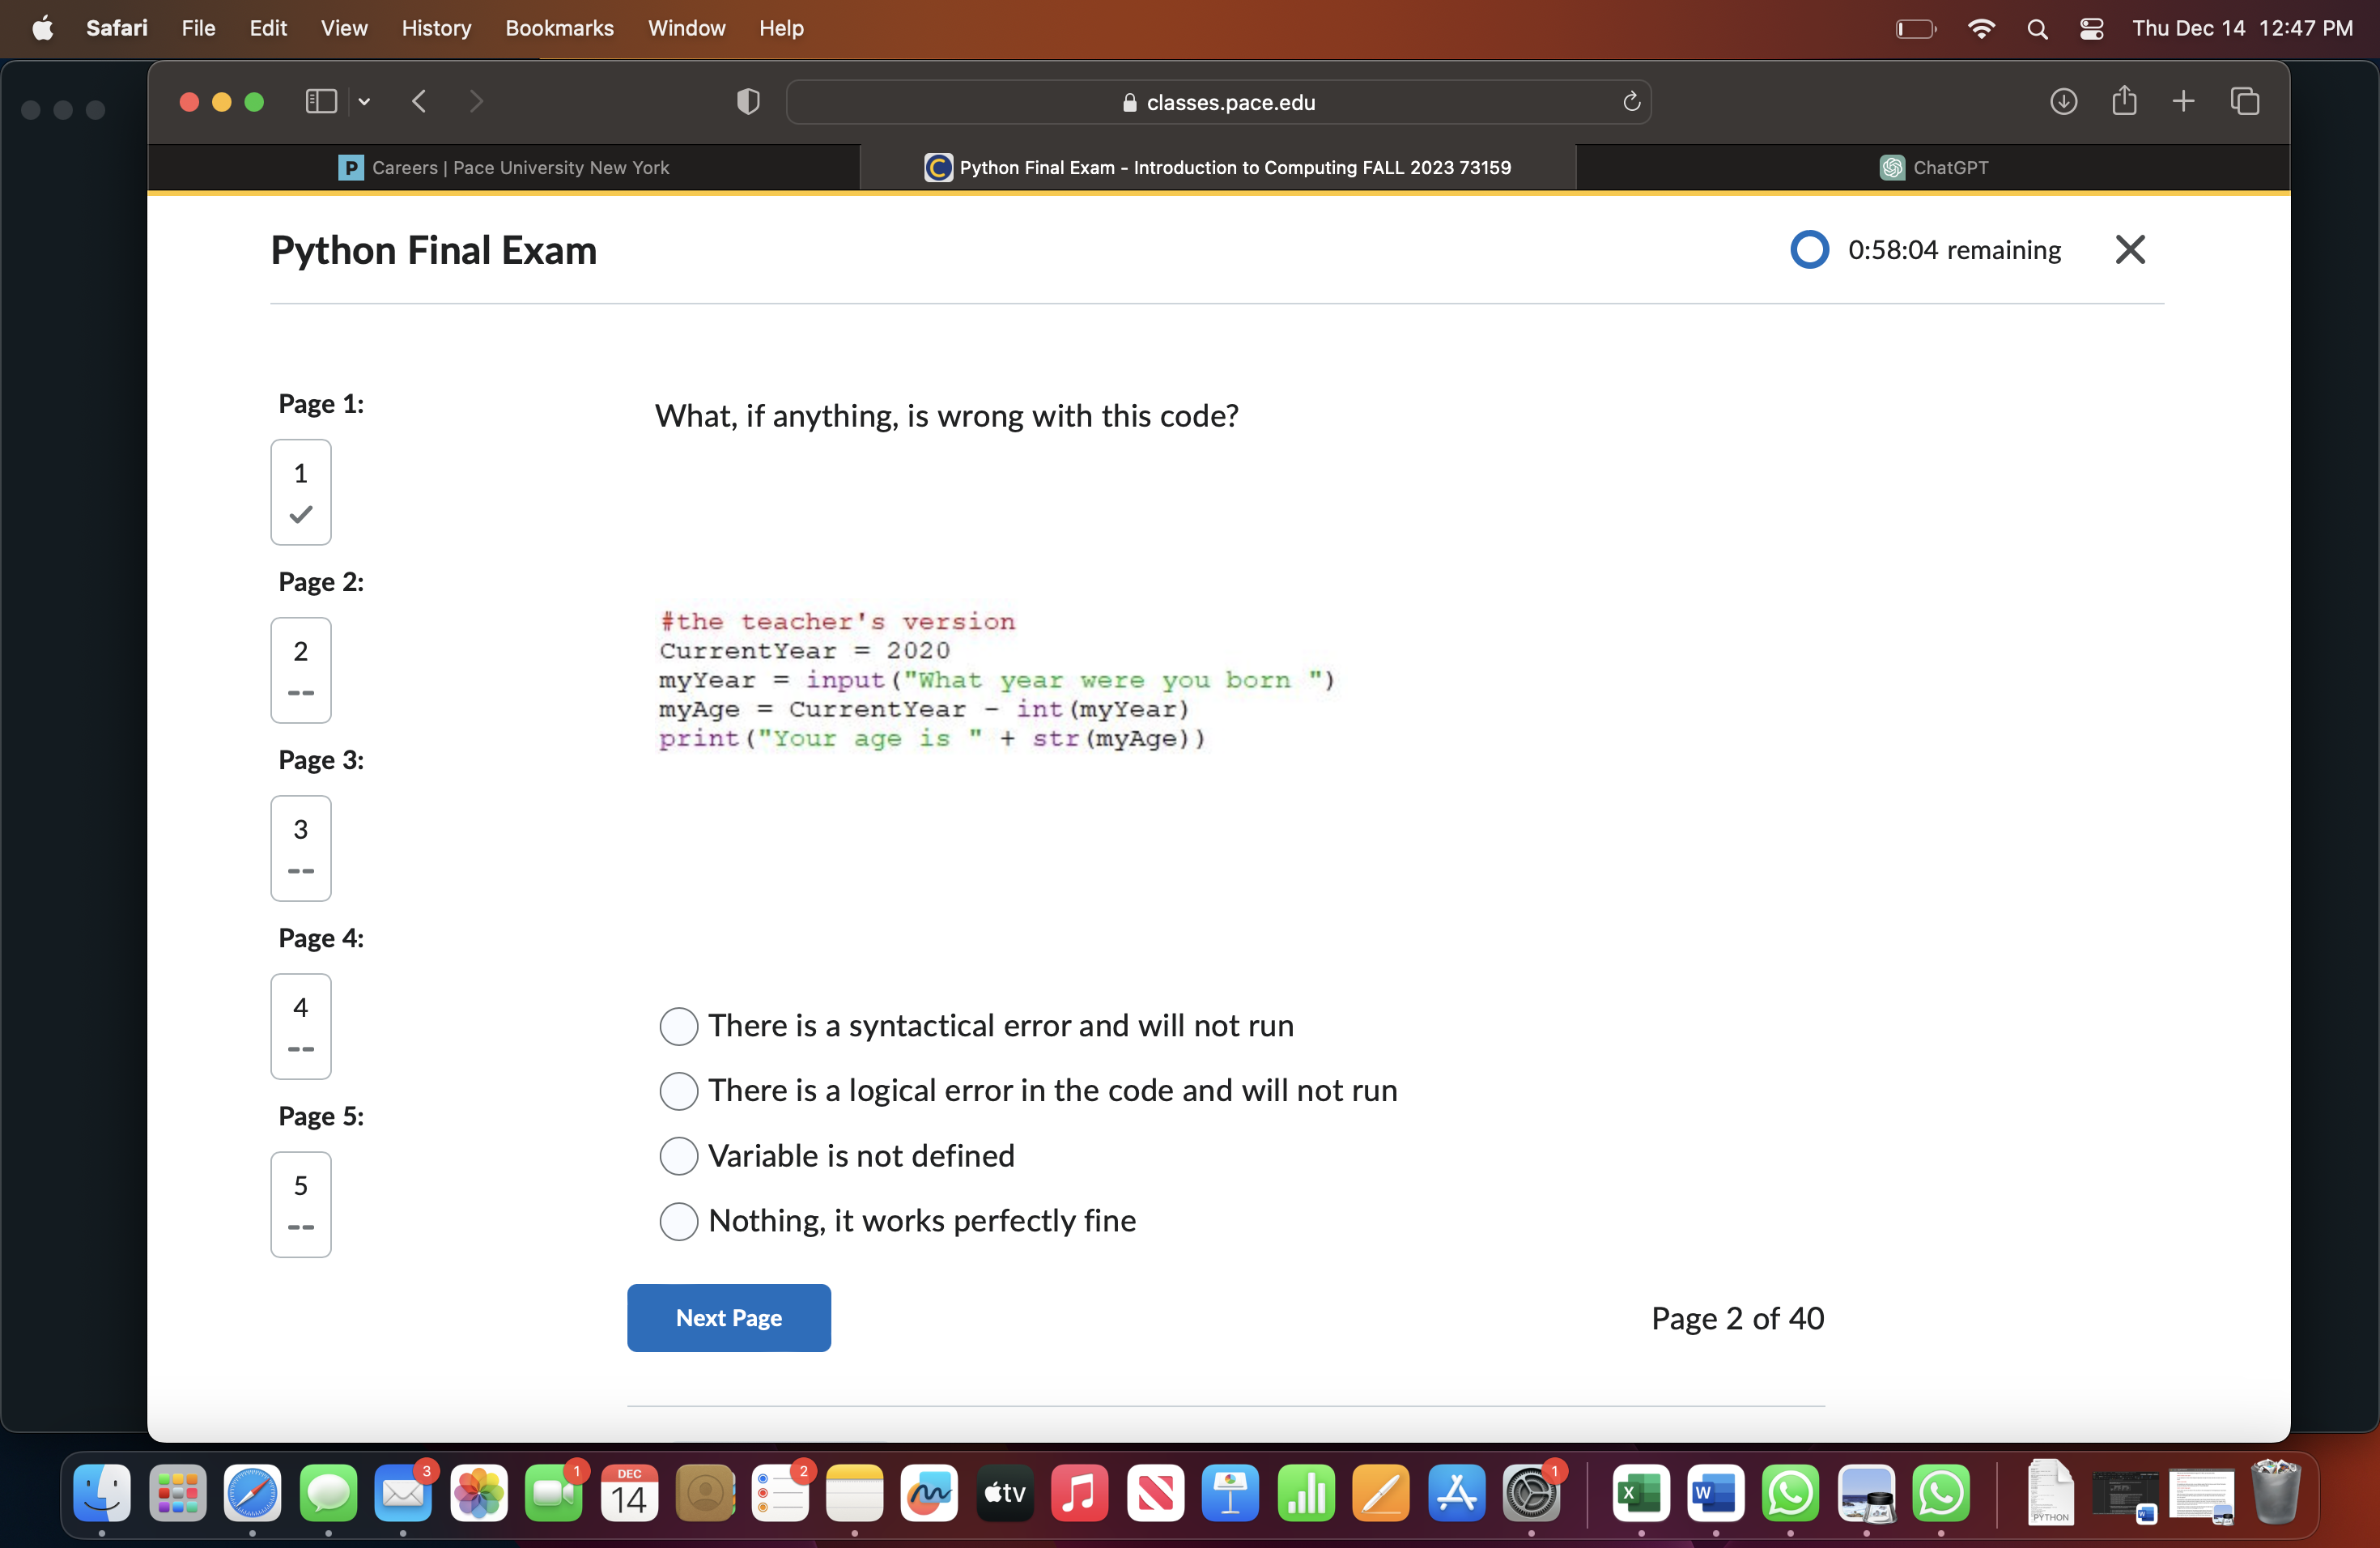Click the back navigation arrow
The width and height of the screenshot is (2380, 1548).
(419, 101)
